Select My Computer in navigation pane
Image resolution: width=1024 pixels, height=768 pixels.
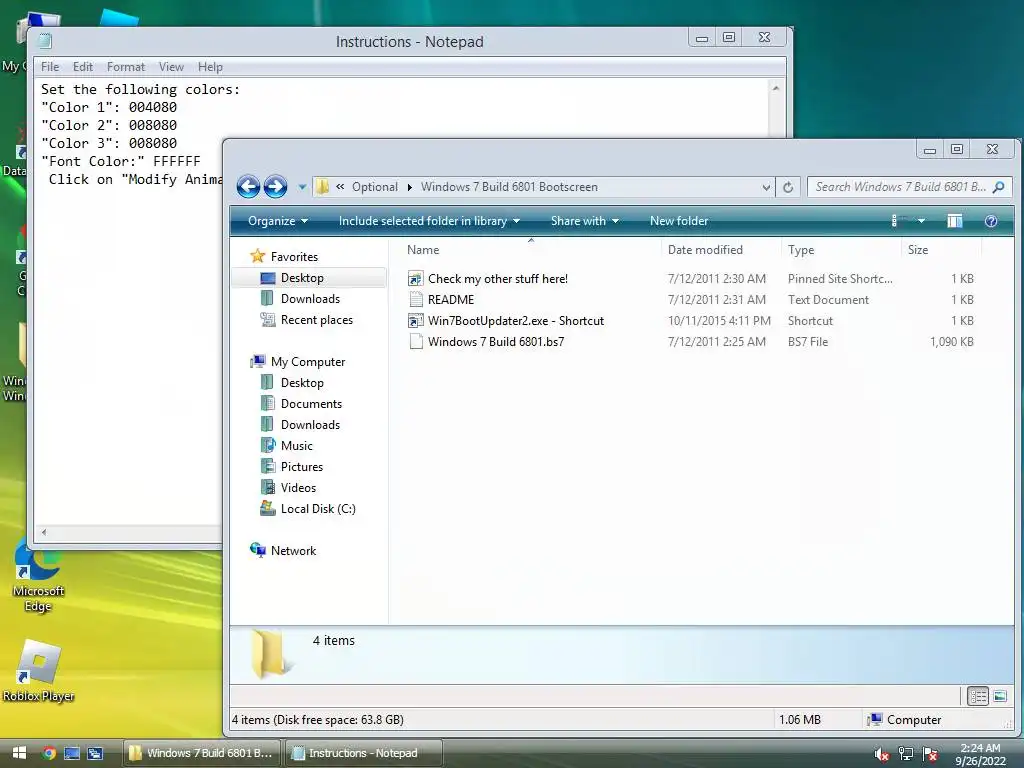point(308,361)
